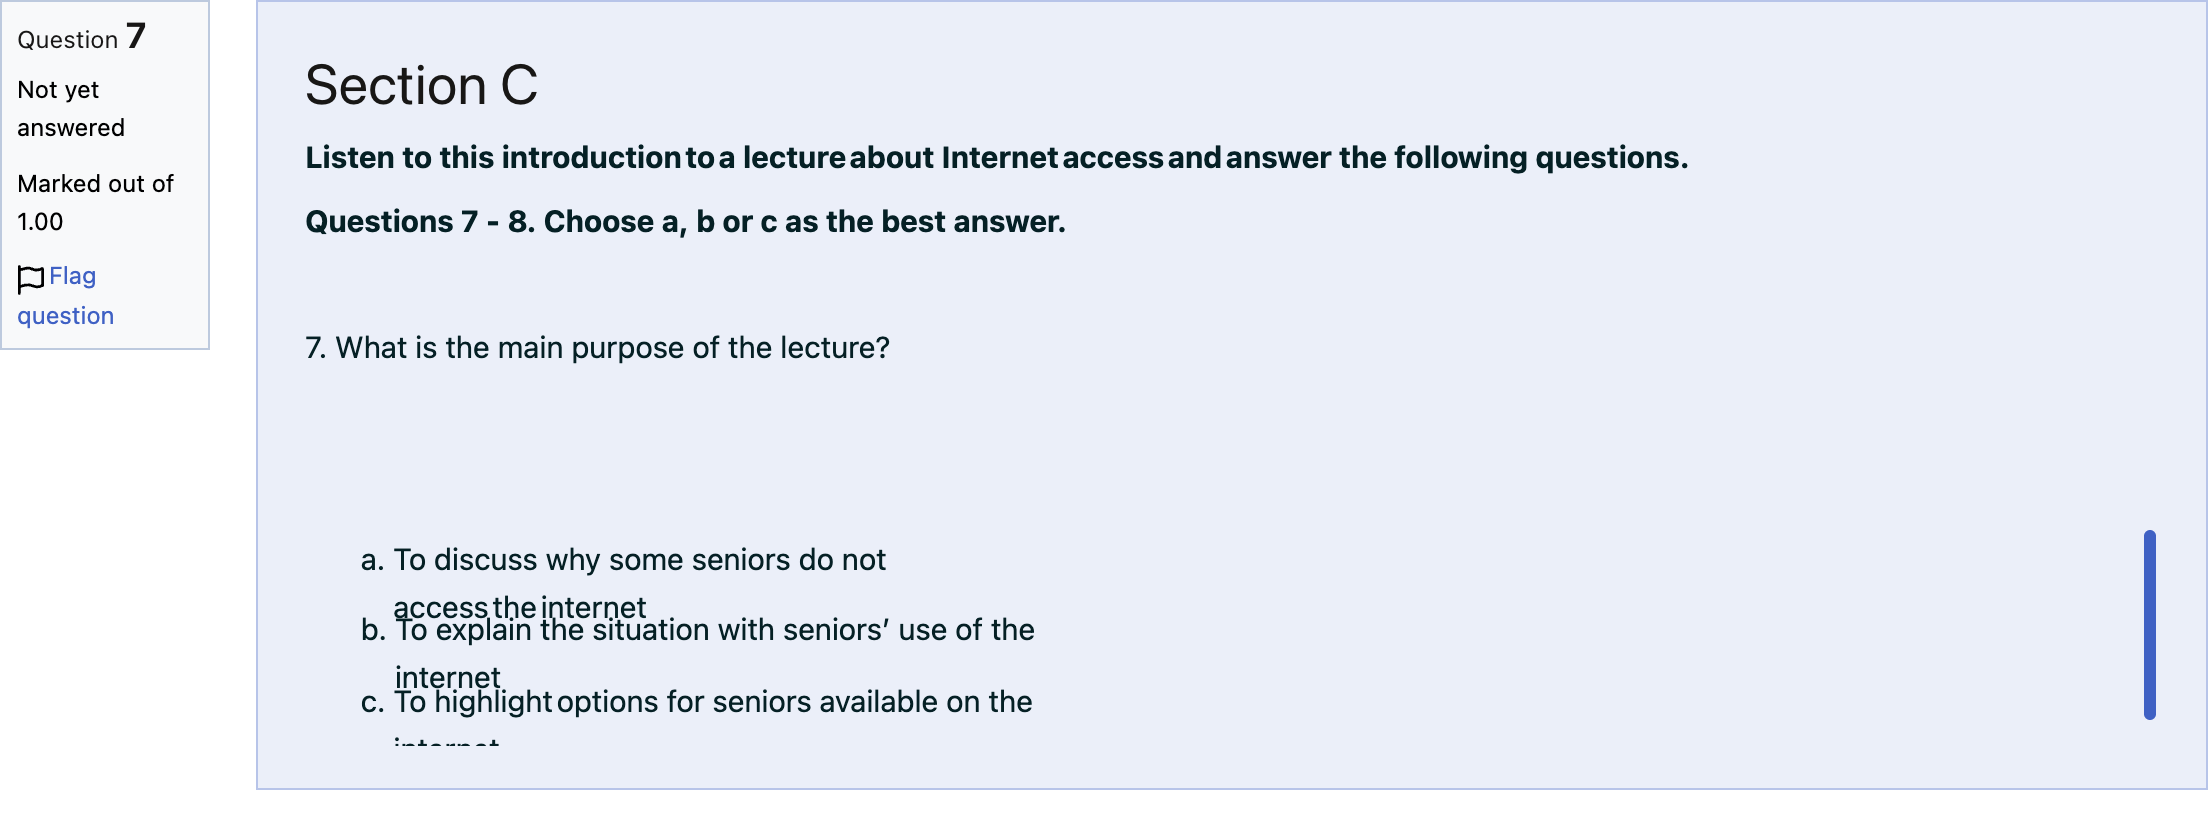Click the word 'question' under the Flag link
This screenshot has height=822, width=2208.
(66, 316)
